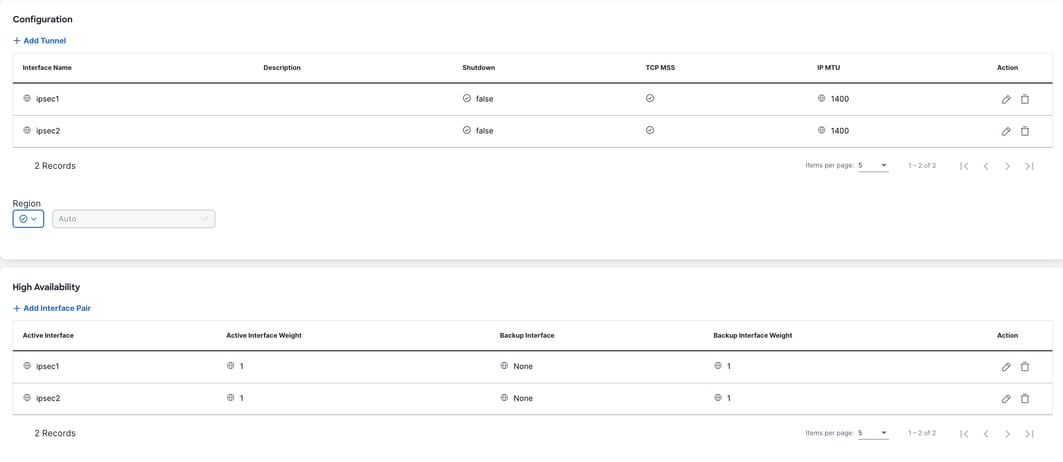The width and height of the screenshot is (1063, 462).
Task: Delete the ipsec1 interface pair entry
Action: tap(1025, 366)
